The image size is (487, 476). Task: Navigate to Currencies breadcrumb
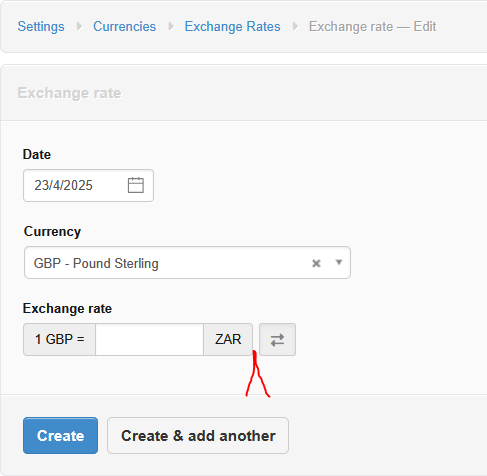click(x=124, y=26)
